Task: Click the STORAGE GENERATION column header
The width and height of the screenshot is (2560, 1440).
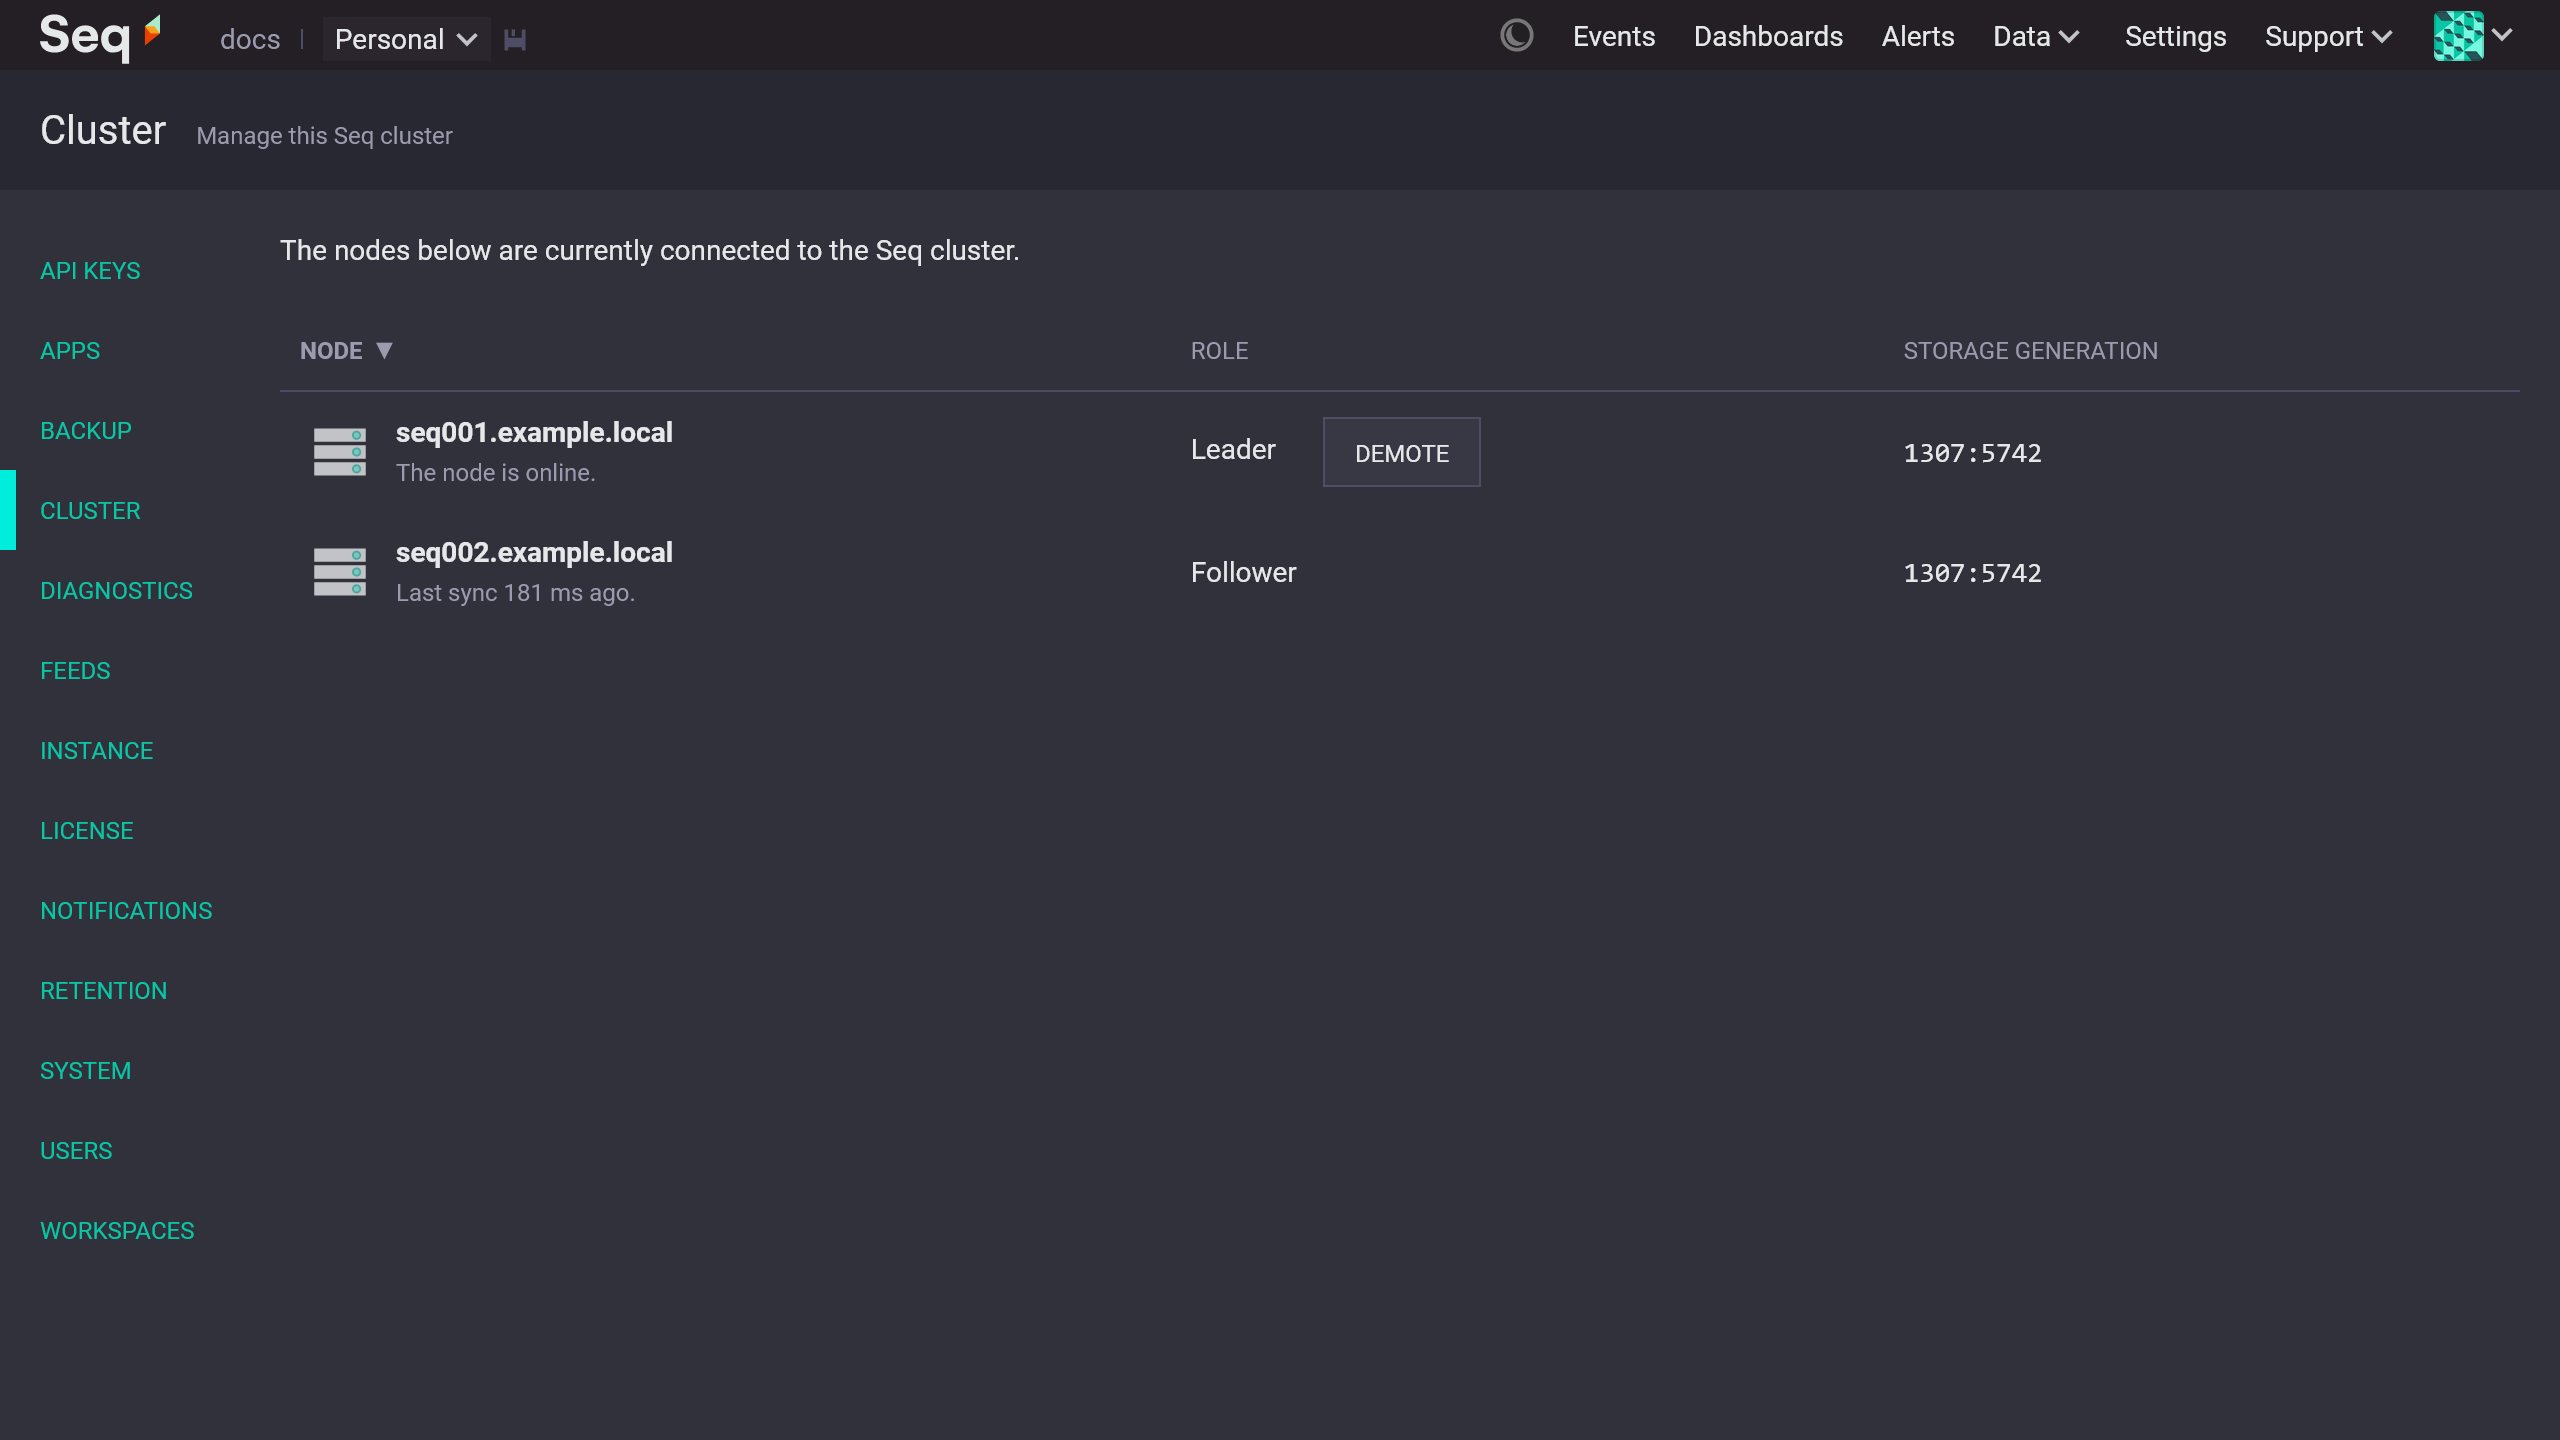Action: (2030, 351)
